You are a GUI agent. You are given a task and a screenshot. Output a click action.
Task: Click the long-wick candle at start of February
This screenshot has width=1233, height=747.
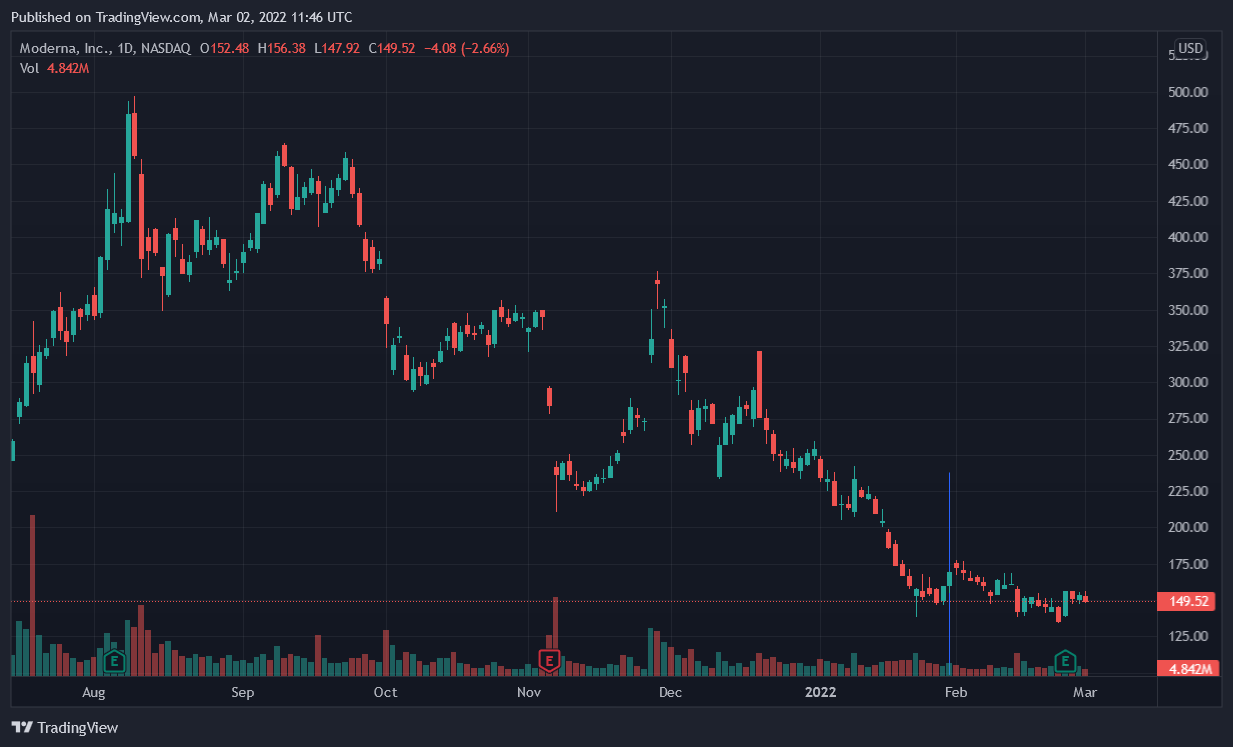pyautogui.click(x=949, y=578)
